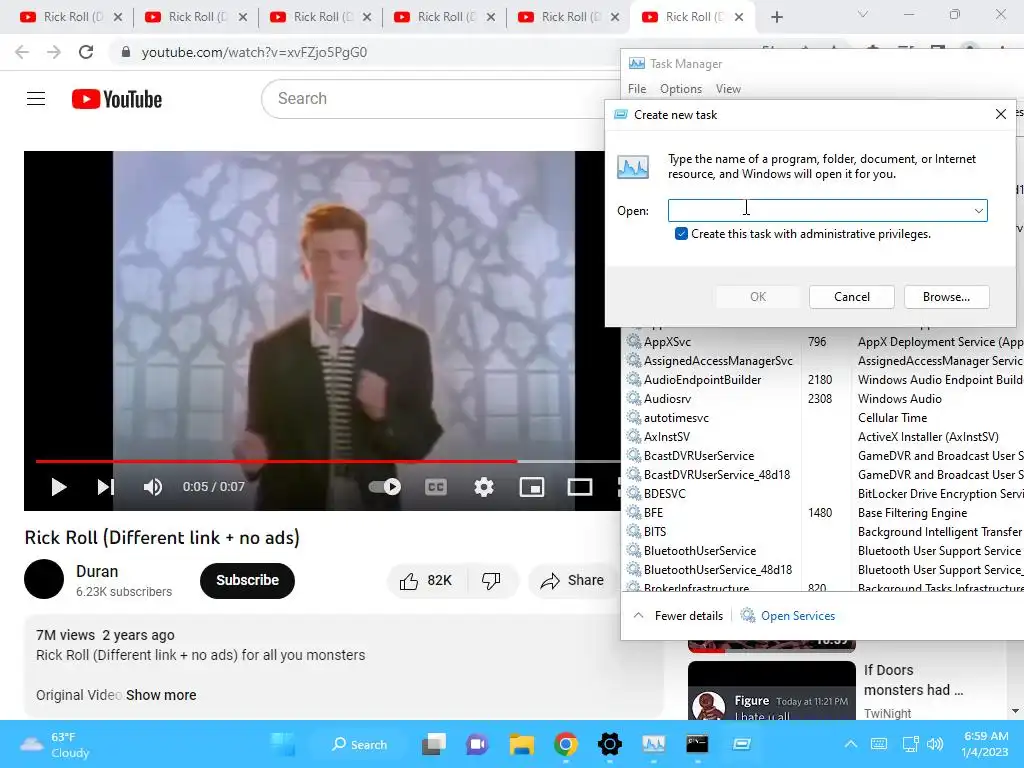This screenshot has height=768, width=1024.
Task: Close the second Rick Roll tab
Action: click(243, 18)
